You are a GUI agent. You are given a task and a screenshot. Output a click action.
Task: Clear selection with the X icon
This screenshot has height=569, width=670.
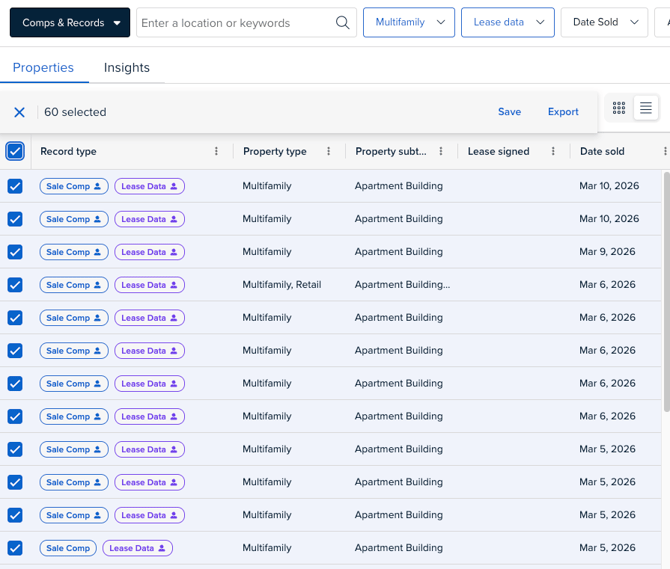point(19,112)
